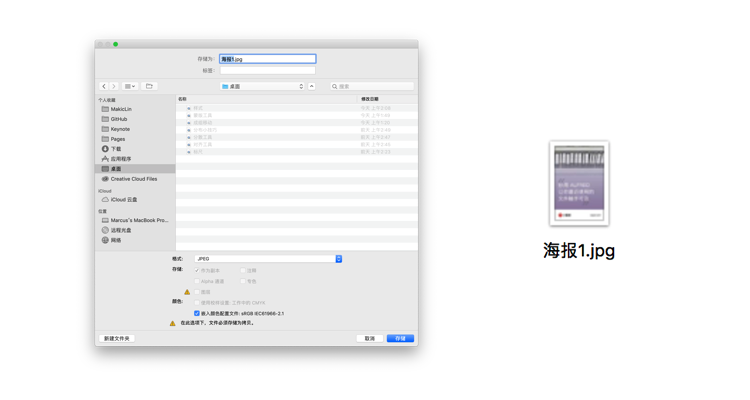750x400 pixels.
Task: Click the back navigation arrow
Action: click(x=104, y=87)
